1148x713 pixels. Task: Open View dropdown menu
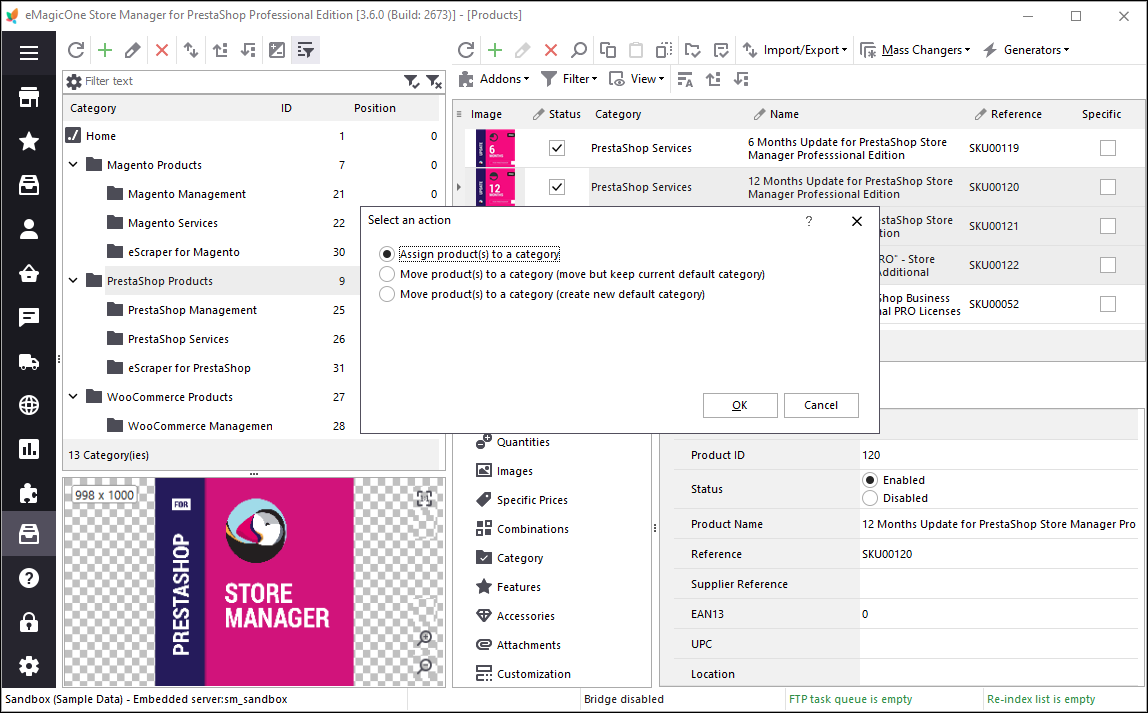point(636,79)
